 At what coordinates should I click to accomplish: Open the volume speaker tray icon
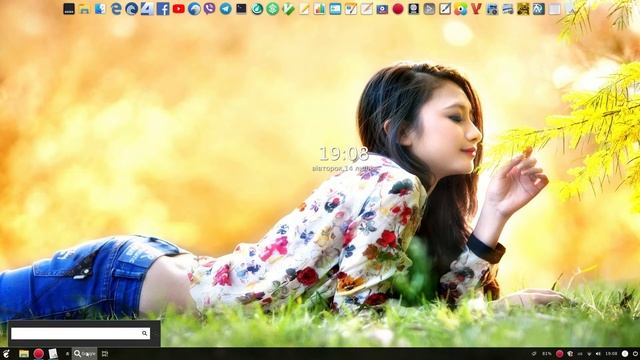point(598,354)
